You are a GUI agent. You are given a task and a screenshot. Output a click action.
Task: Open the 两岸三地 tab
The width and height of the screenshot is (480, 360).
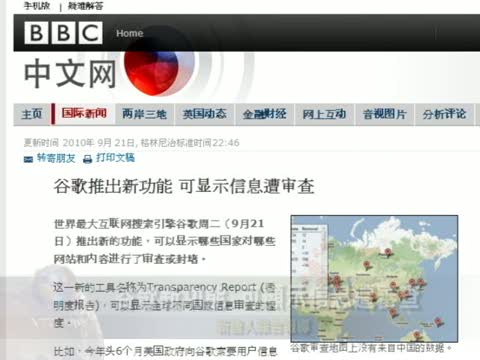point(144,114)
